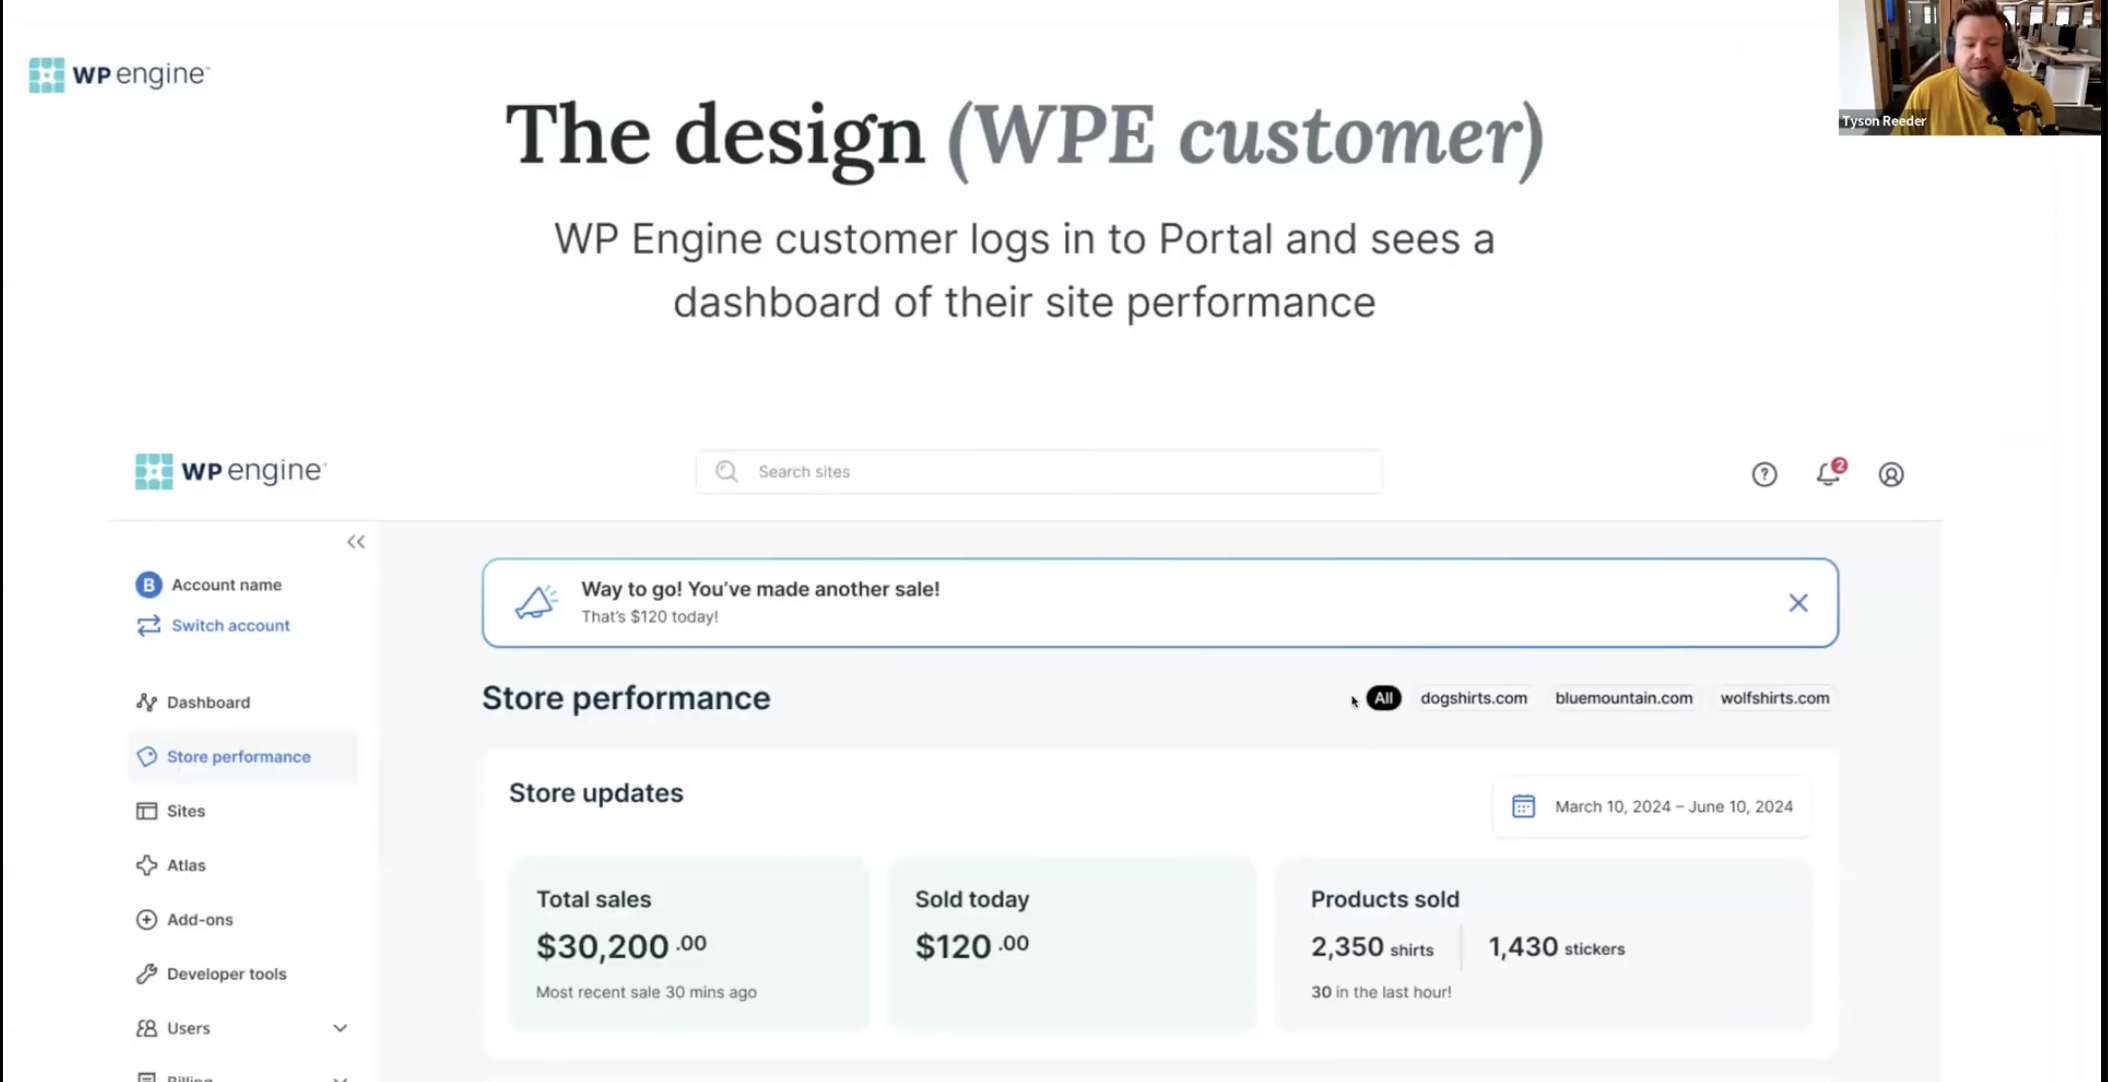This screenshot has height=1082, width=2108.
Task: Filter by bluemountain.com
Action: coord(1623,698)
